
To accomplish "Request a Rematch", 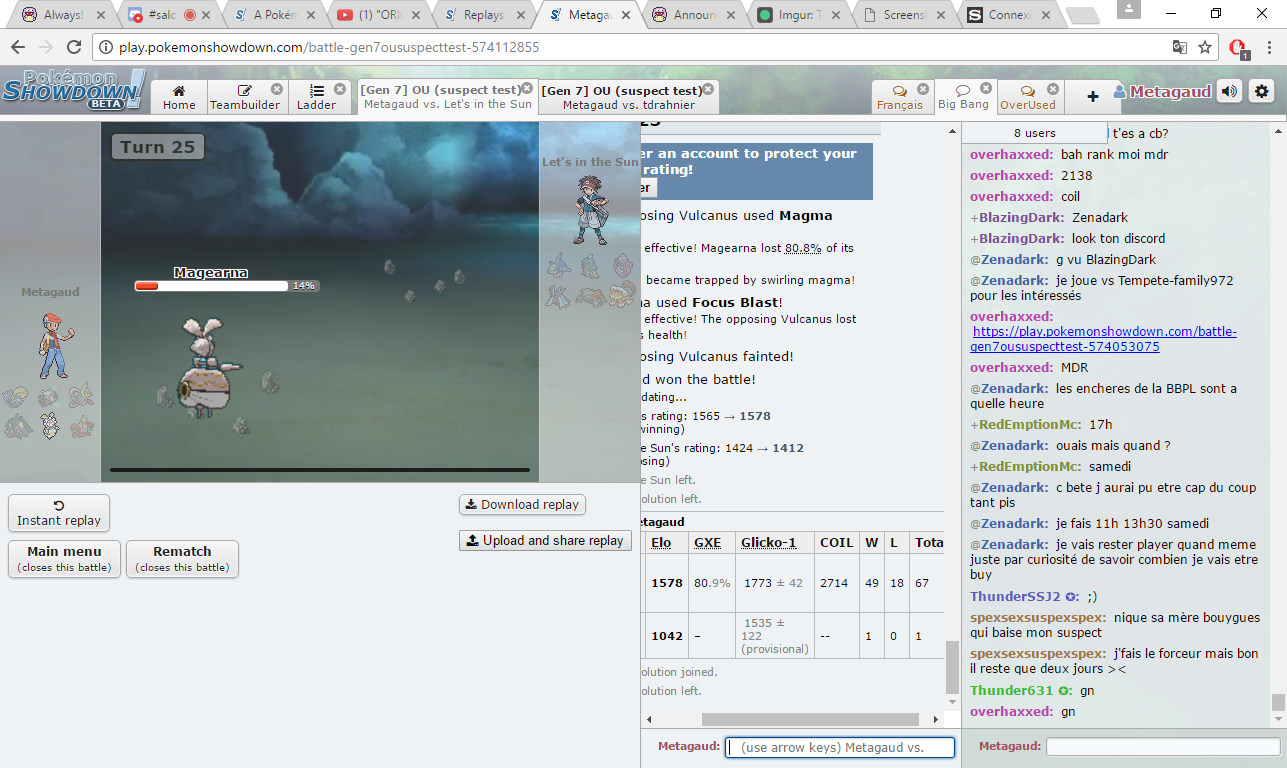I will (182, 558).
